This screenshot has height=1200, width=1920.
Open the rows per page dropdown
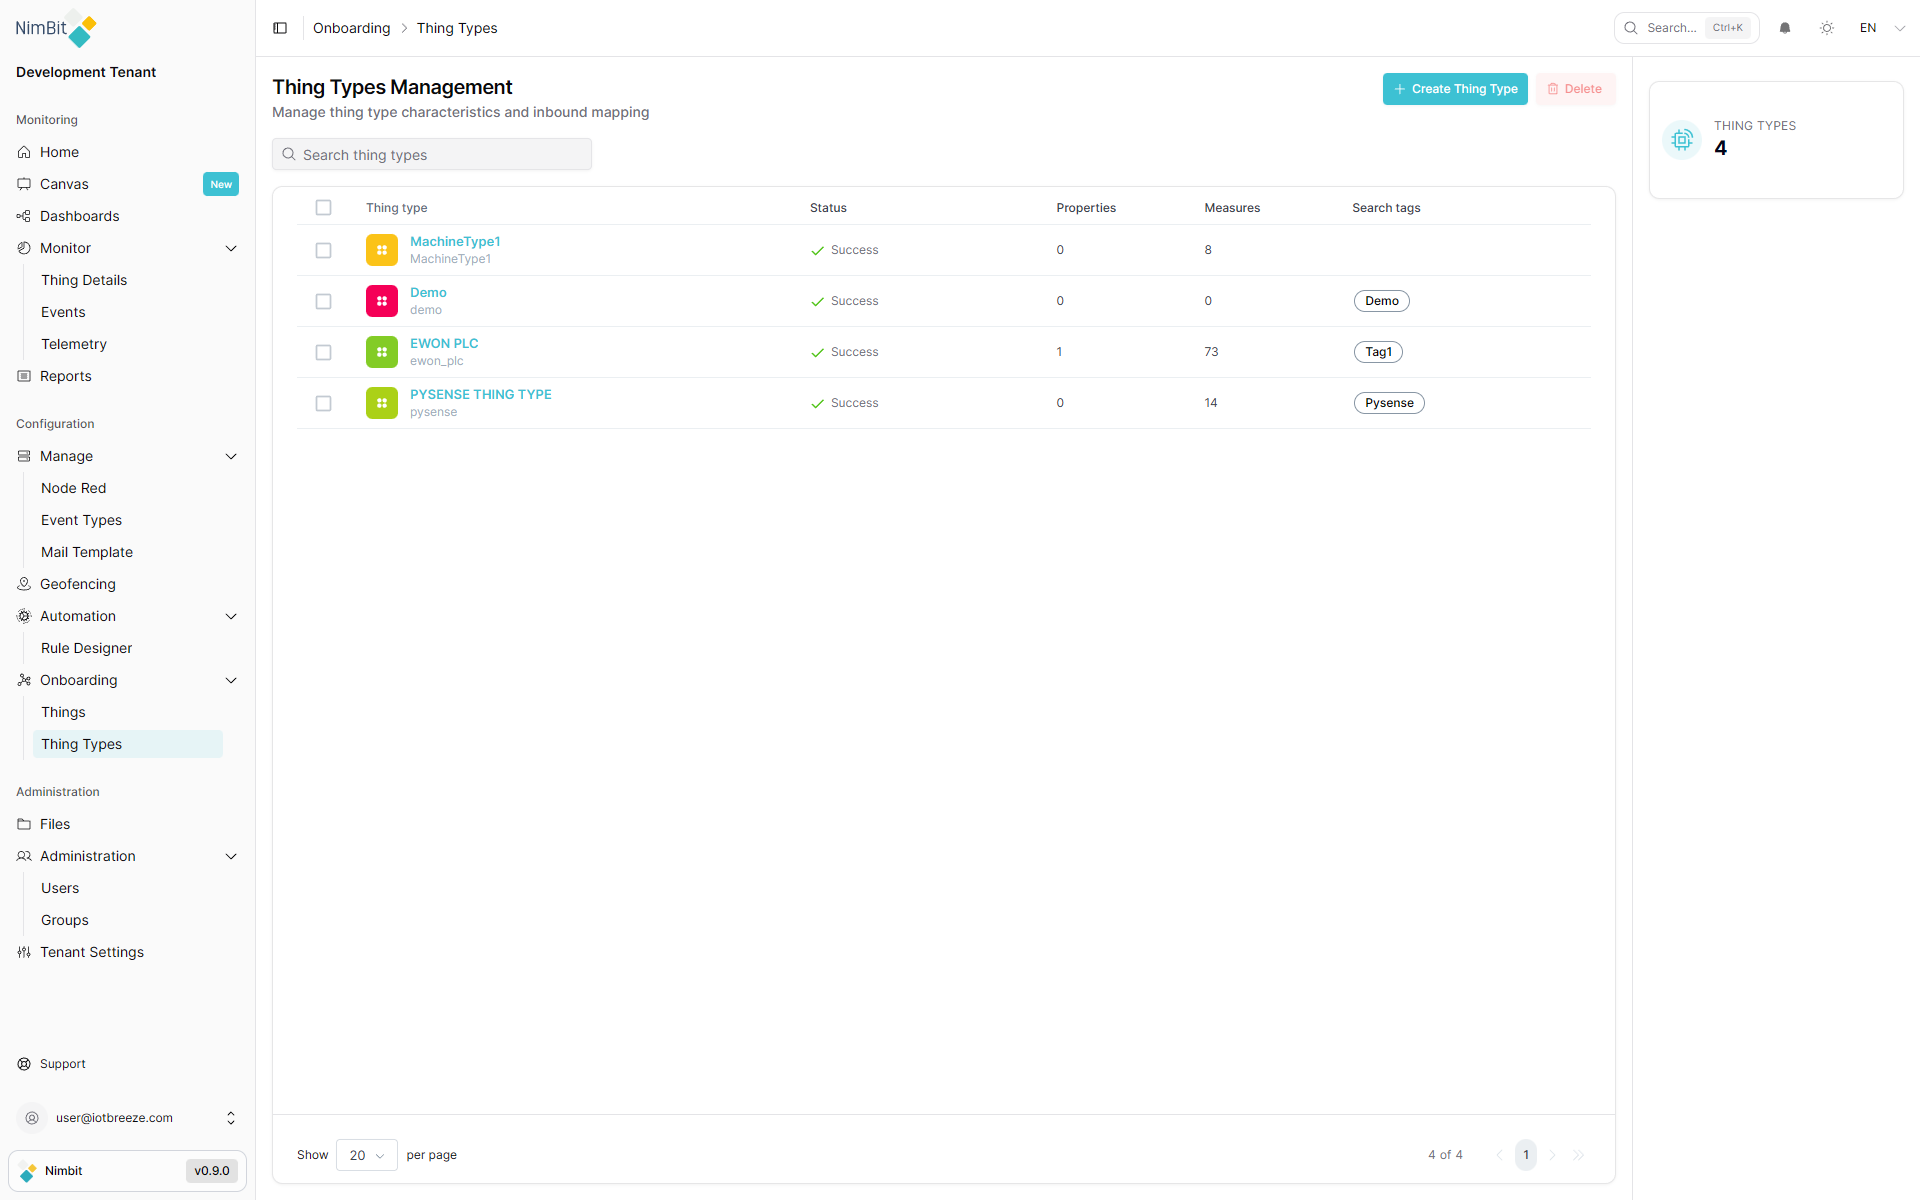366,1155
